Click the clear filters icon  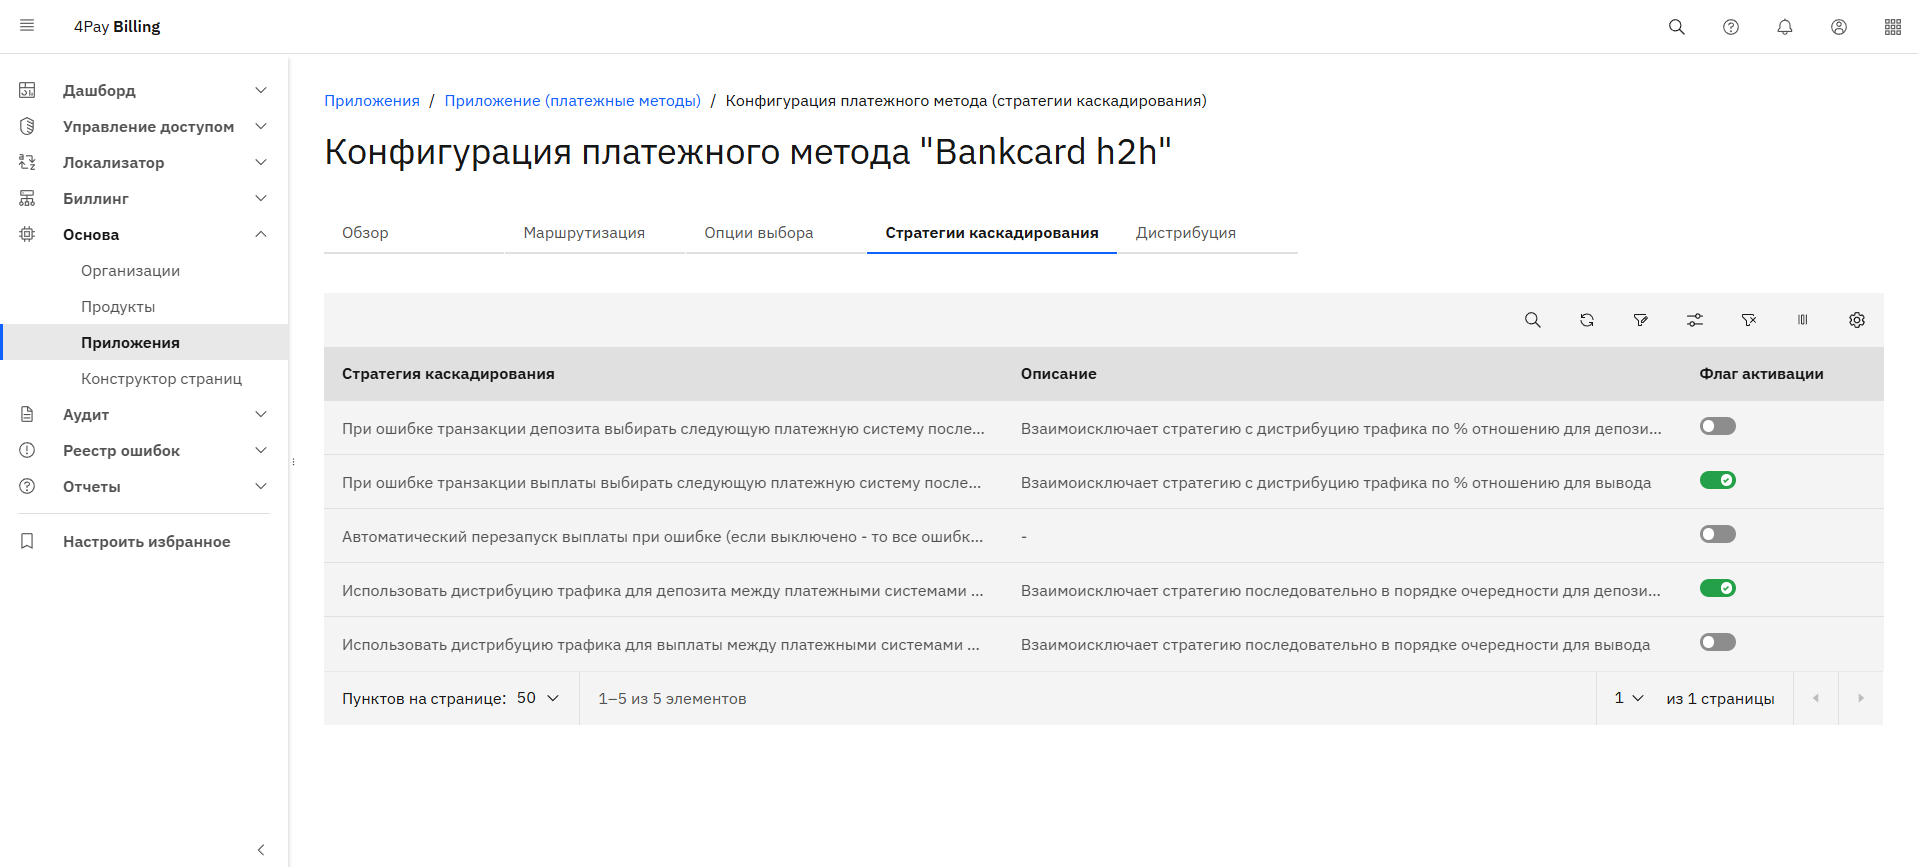[x=1748, y=320]
